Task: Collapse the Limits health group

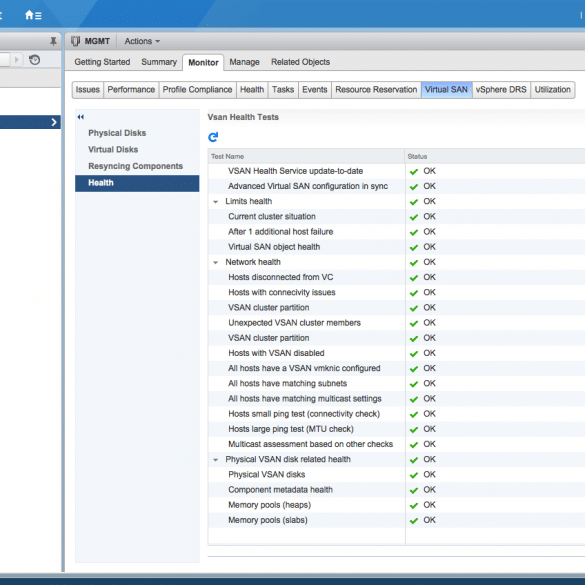Action: pyautogui.click(x=215, y=202)
